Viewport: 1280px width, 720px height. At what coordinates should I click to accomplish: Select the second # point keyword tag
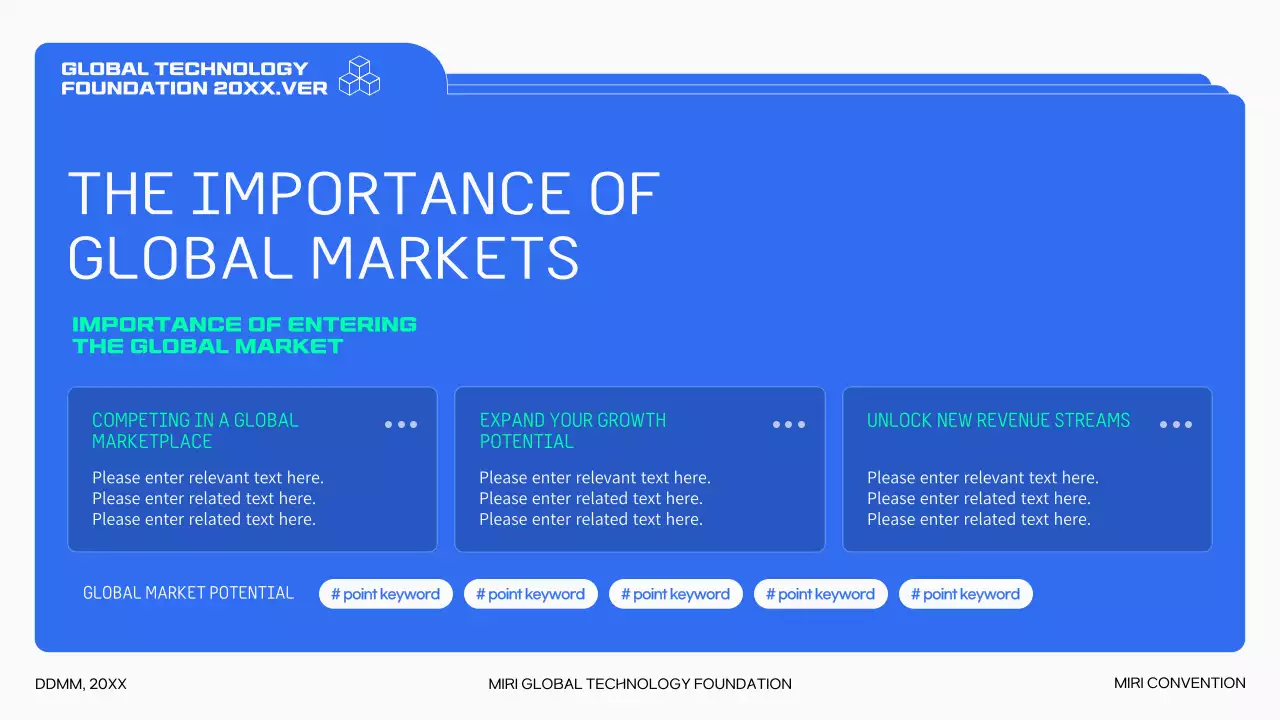point(531,594)
